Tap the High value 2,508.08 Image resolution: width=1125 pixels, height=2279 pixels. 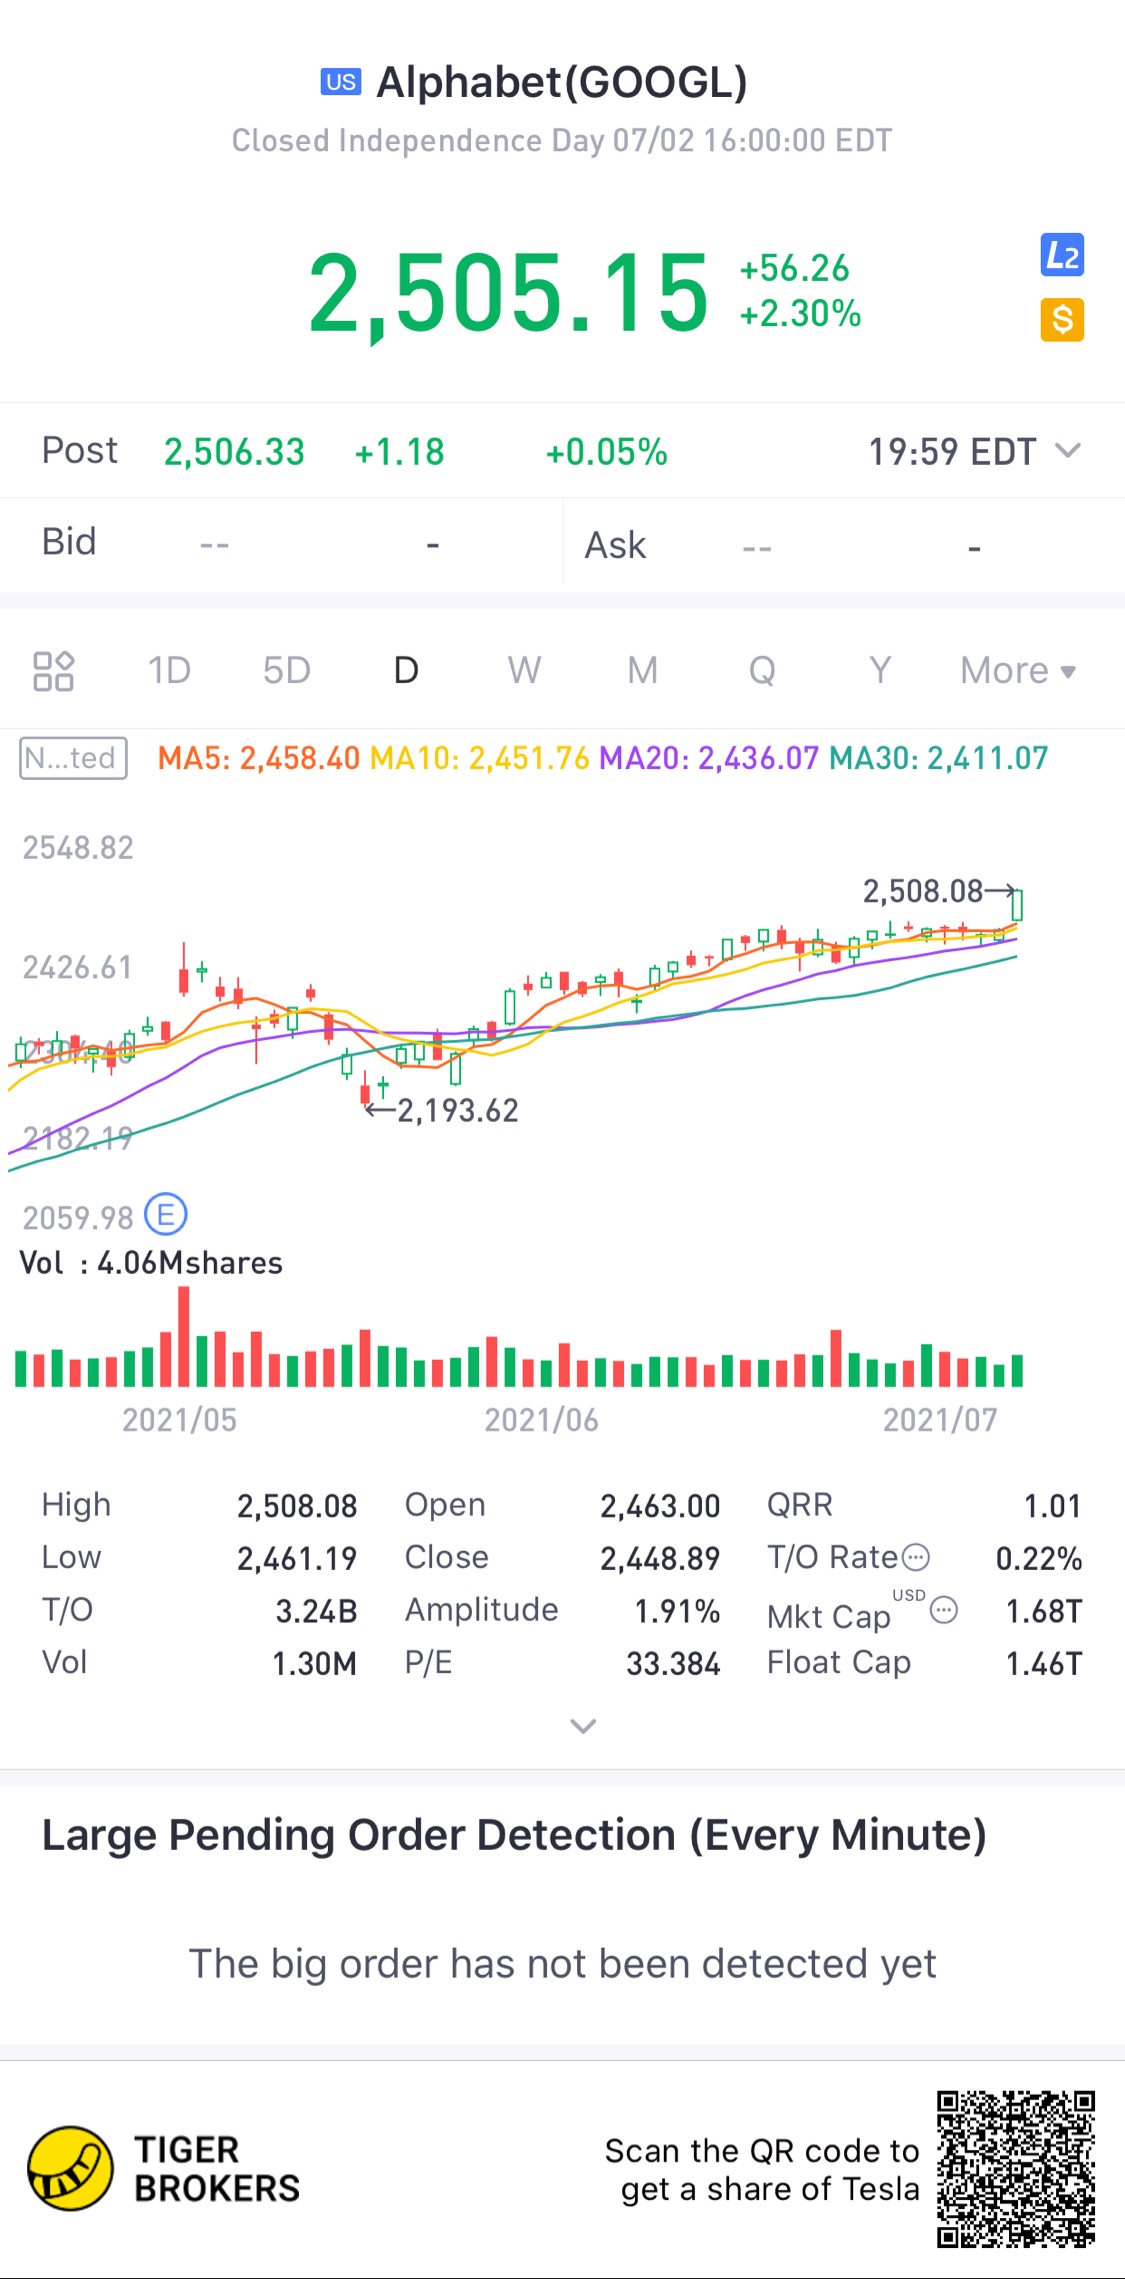pos(297,1506)
